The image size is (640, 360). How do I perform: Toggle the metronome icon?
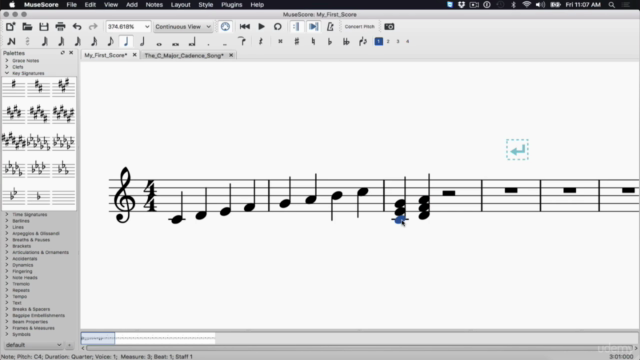[330, 27]
